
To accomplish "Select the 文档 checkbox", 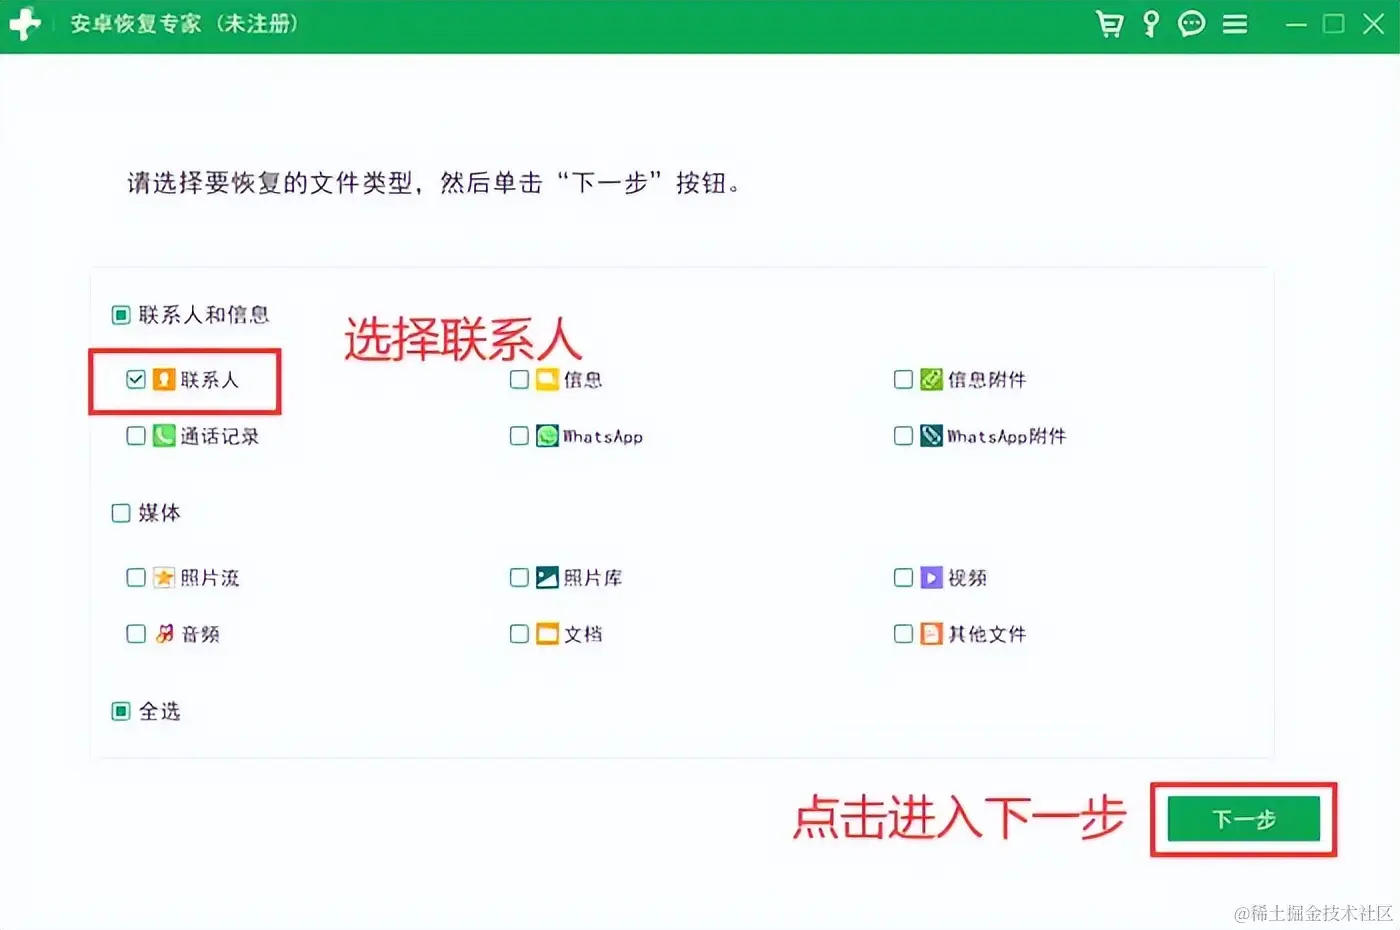I will pos(519,634).
